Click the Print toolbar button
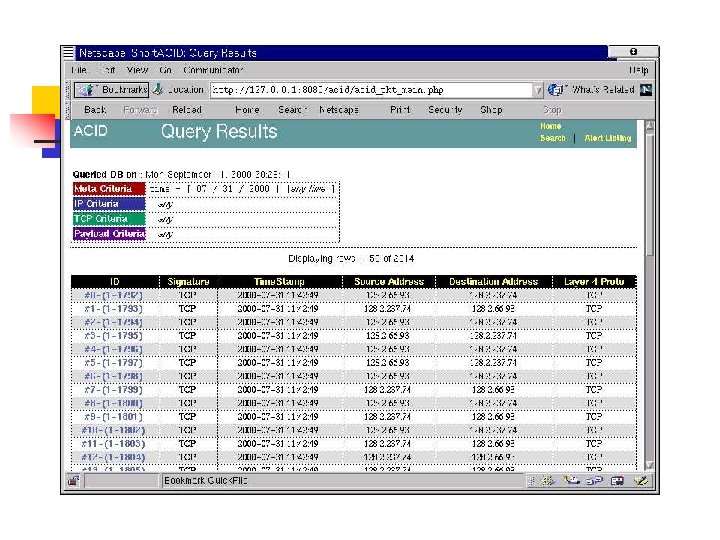720x540 pixels. [400, 110]
